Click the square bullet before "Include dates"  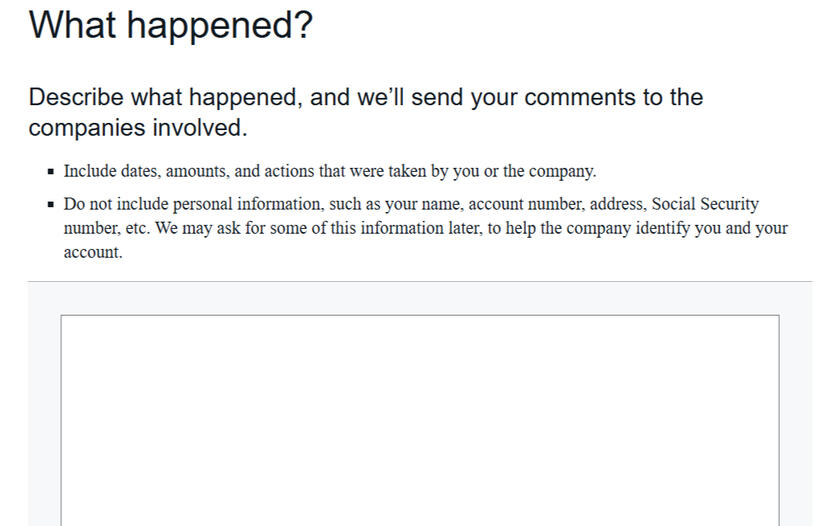point(49,172)
